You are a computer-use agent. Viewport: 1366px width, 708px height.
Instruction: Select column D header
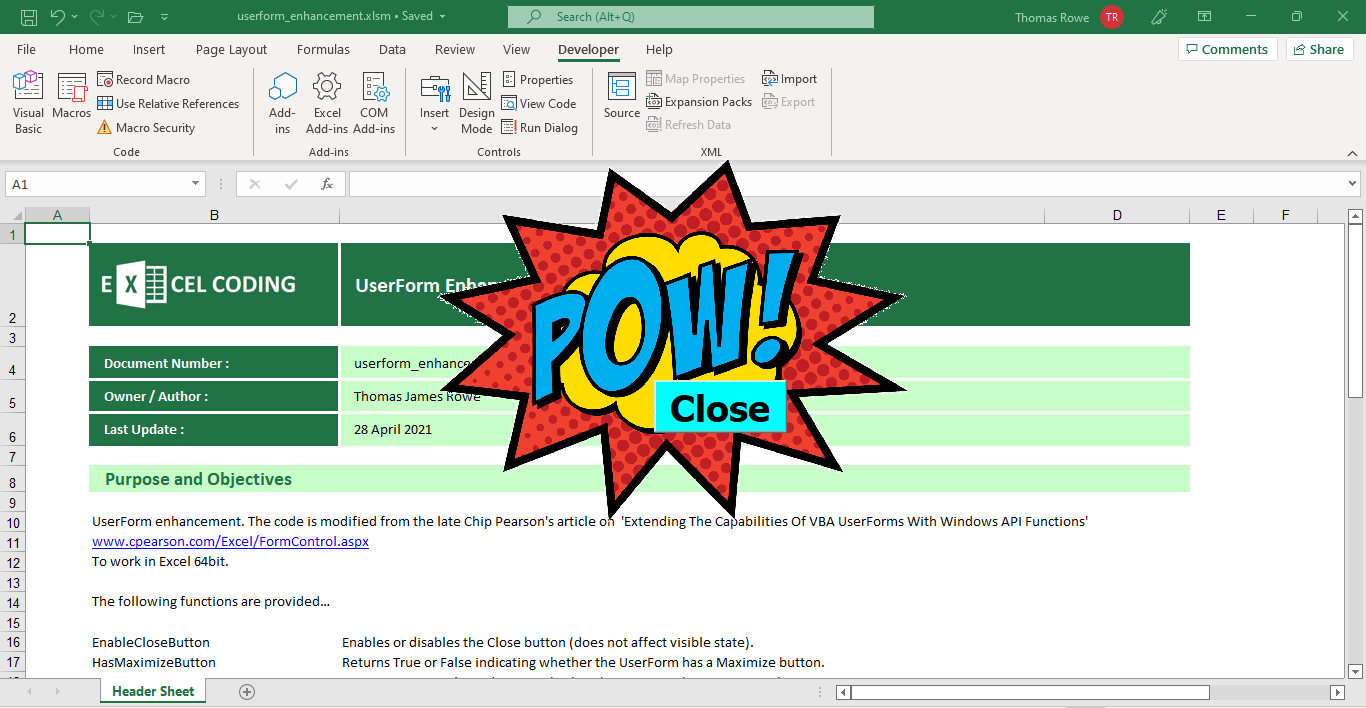click(1117, 215)
